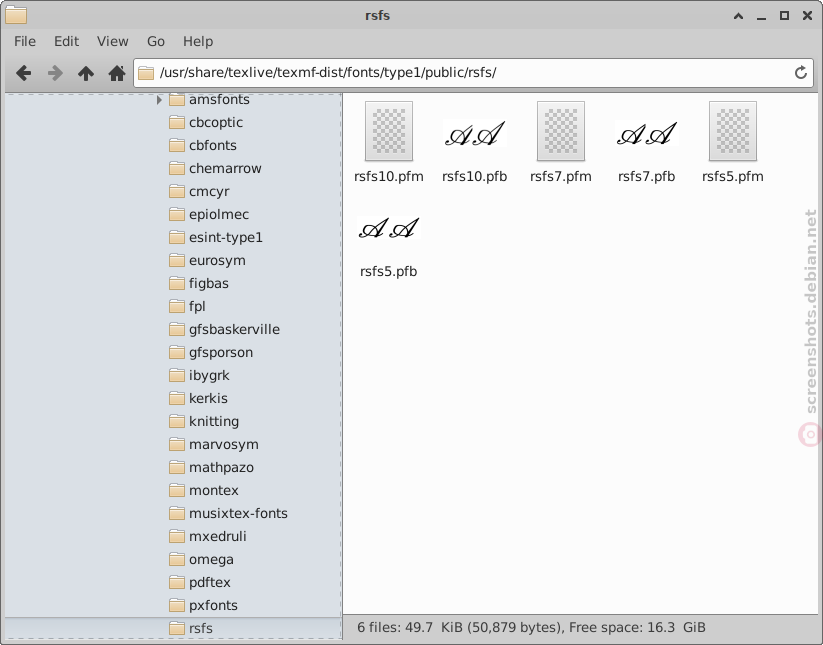Screen dimensions: 823x645
Task: Select omega in the folder tree
Action: (x=211, y=559)
